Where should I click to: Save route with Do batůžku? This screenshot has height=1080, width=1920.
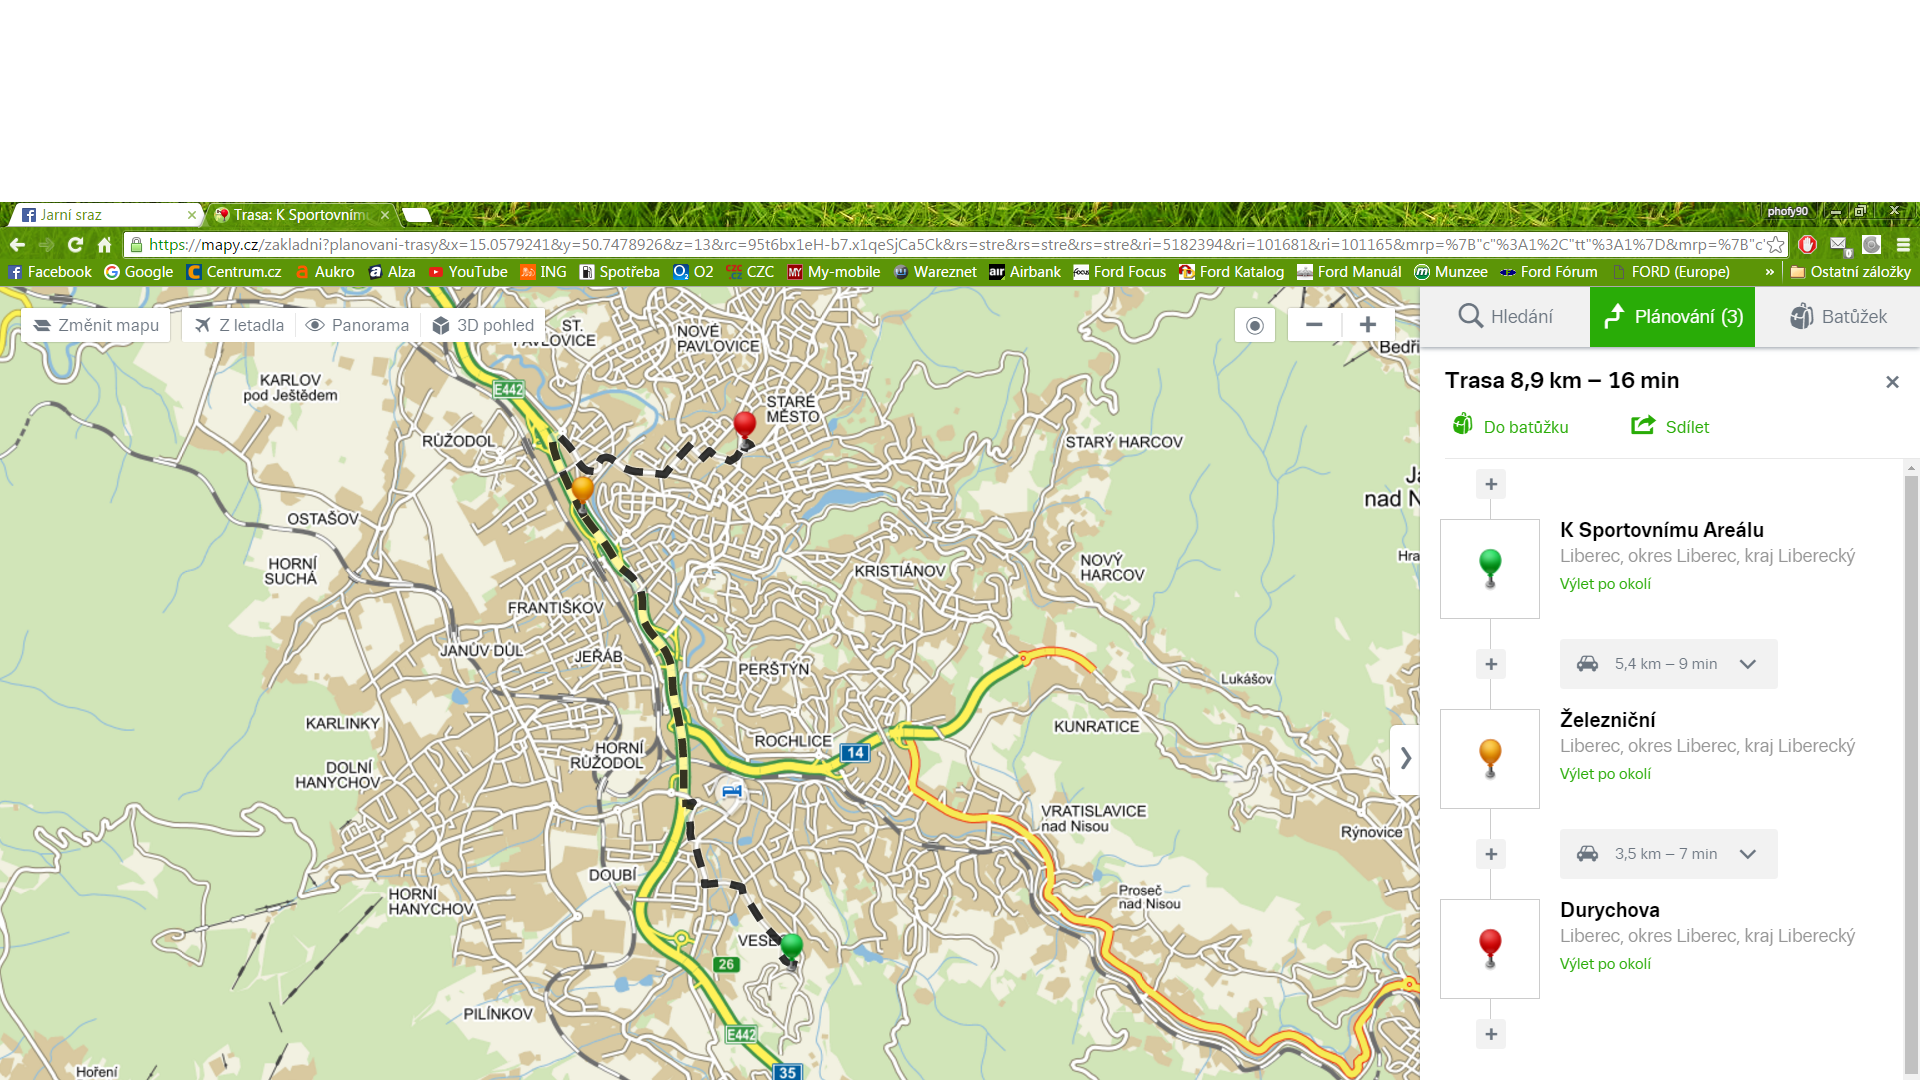pos(1510,427)
